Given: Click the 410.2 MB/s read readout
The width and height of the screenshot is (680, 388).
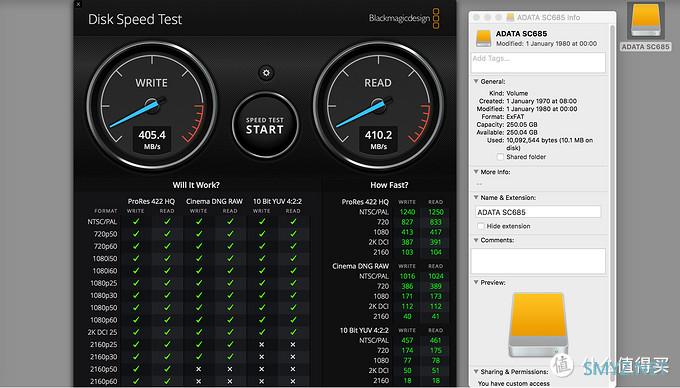Looking at the screenshot, I should pyautogui.click(x=378, y=139).
